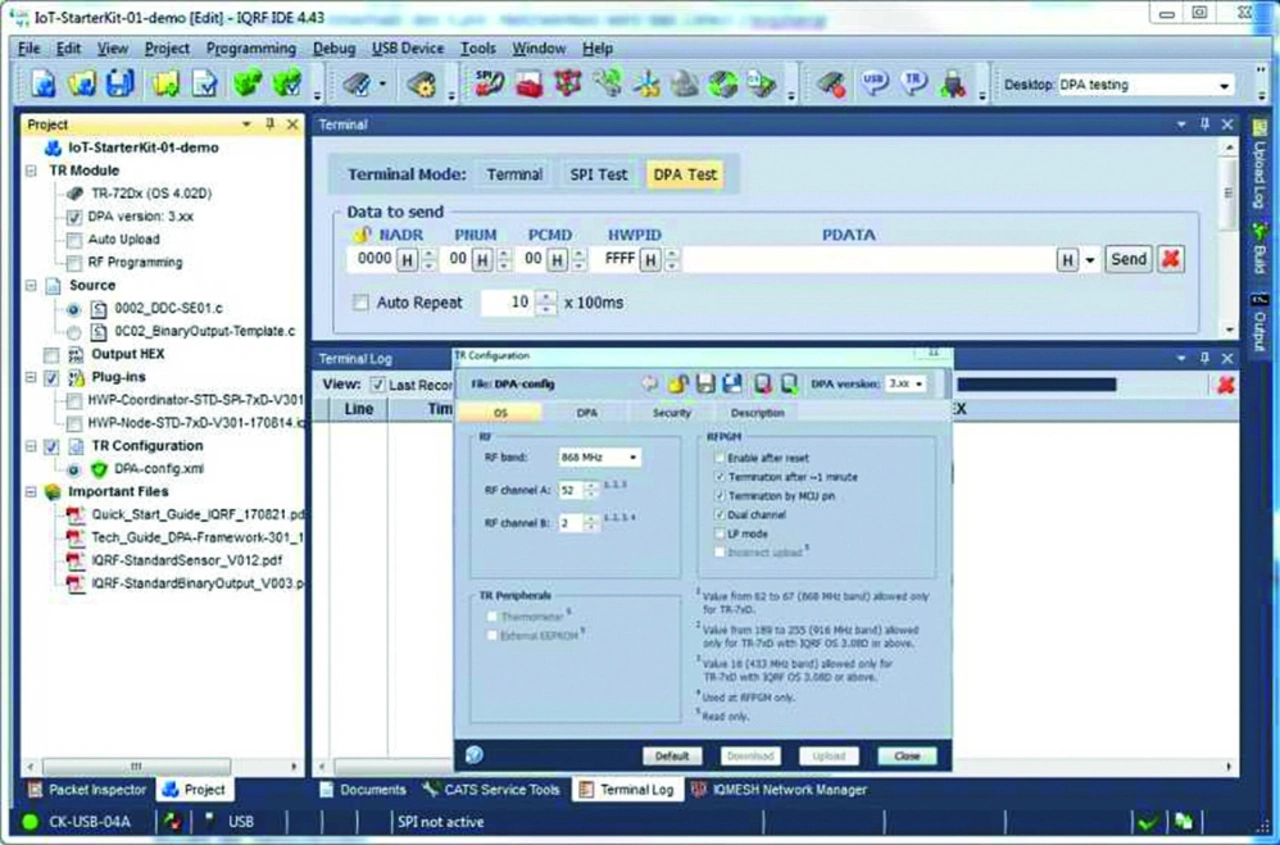The image size is (1280, 845).
Task: Open the Debug menu
Action: 334,48
